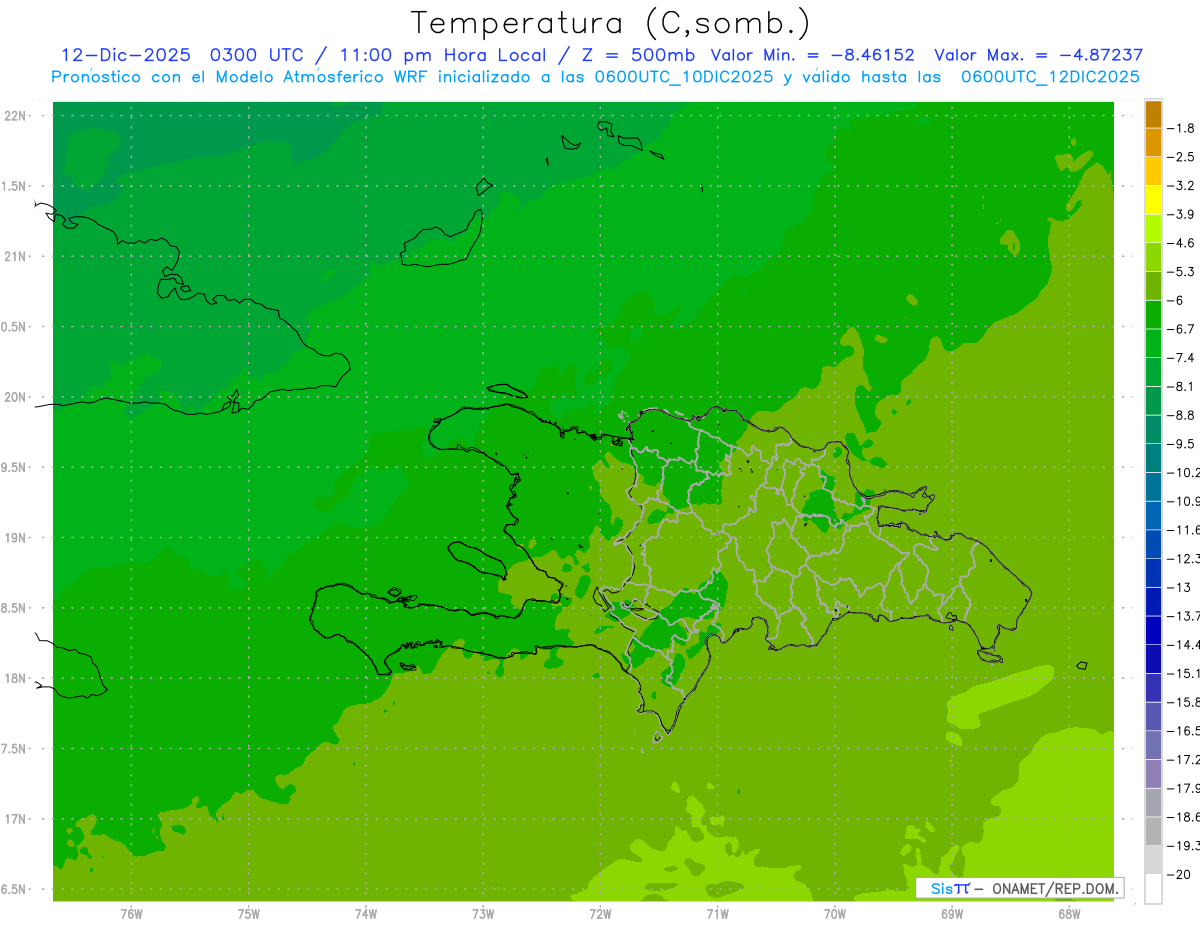Click '11:00 pm Hora Local' text
The image size is (1200, 927).
coord(441,55)
